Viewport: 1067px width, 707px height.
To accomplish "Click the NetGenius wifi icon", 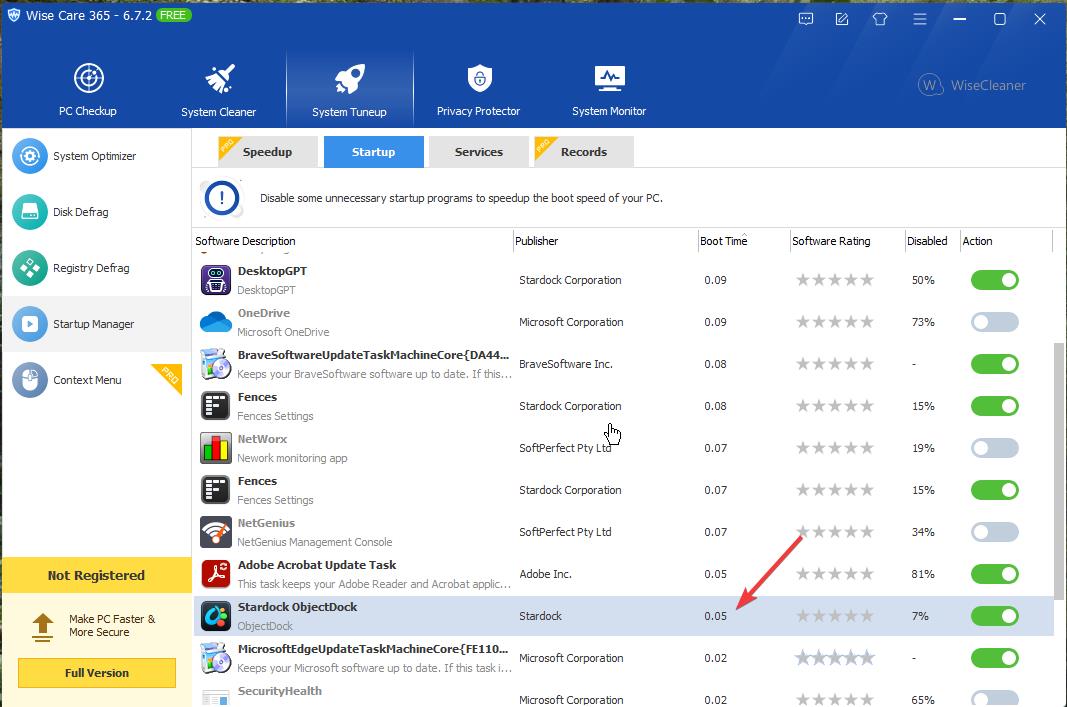I will click(x=216, y=532).
